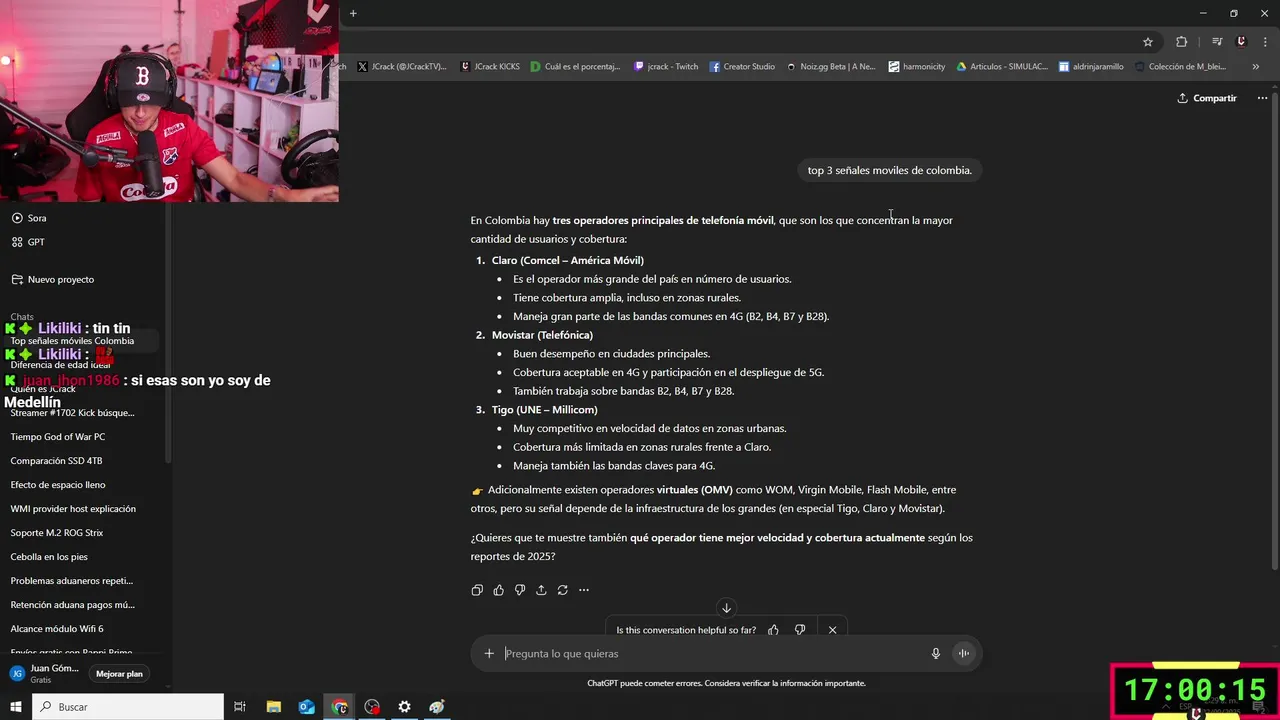
Task: Open JCrack KICKS bookmark
Action: coord(490,67)
